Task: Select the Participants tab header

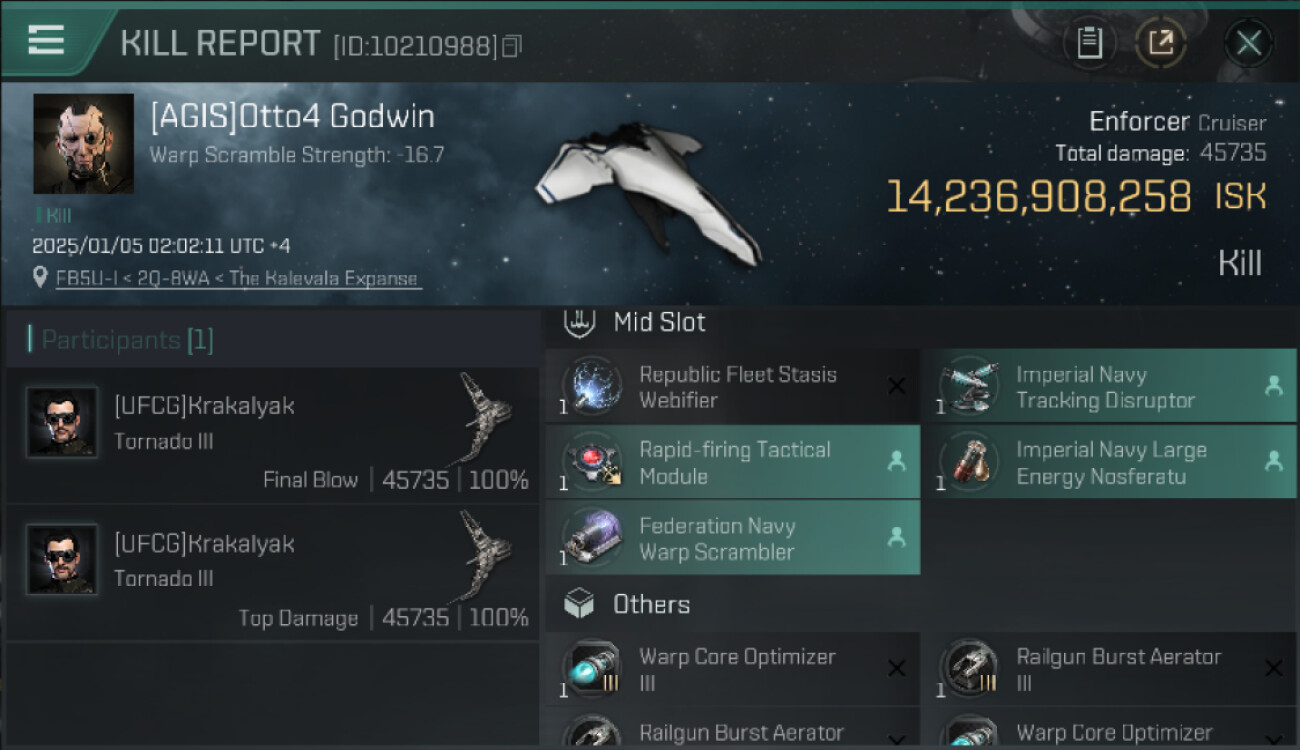Action: click(x=120, y=340)
